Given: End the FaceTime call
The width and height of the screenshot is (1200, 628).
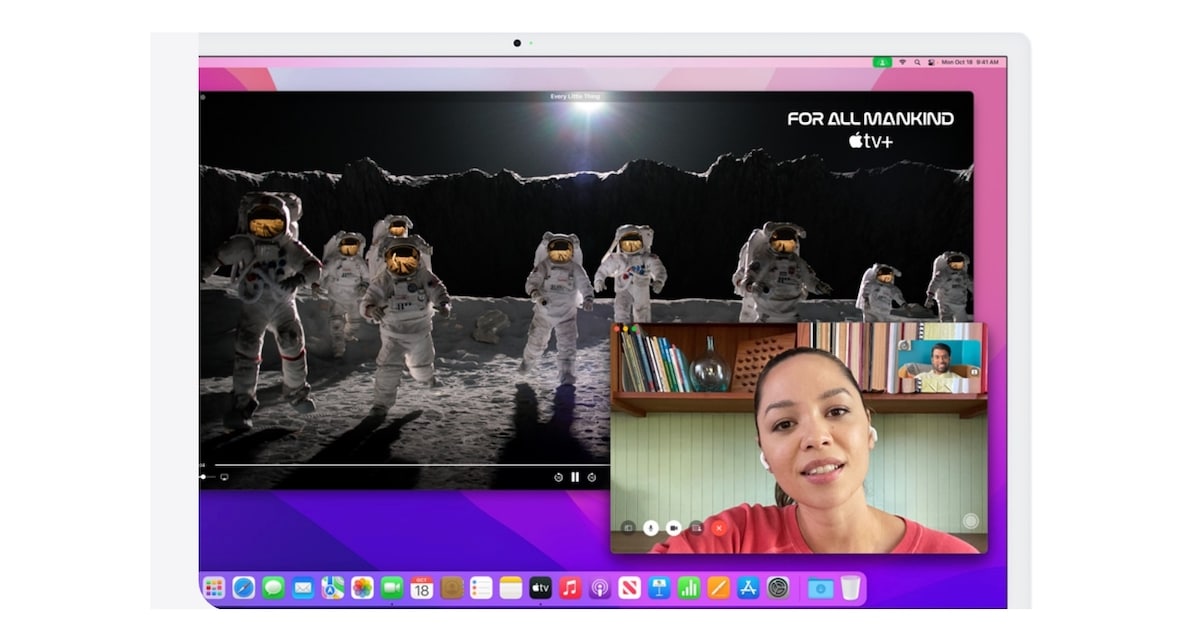Looking at the screenshot, I should [718, 527].
